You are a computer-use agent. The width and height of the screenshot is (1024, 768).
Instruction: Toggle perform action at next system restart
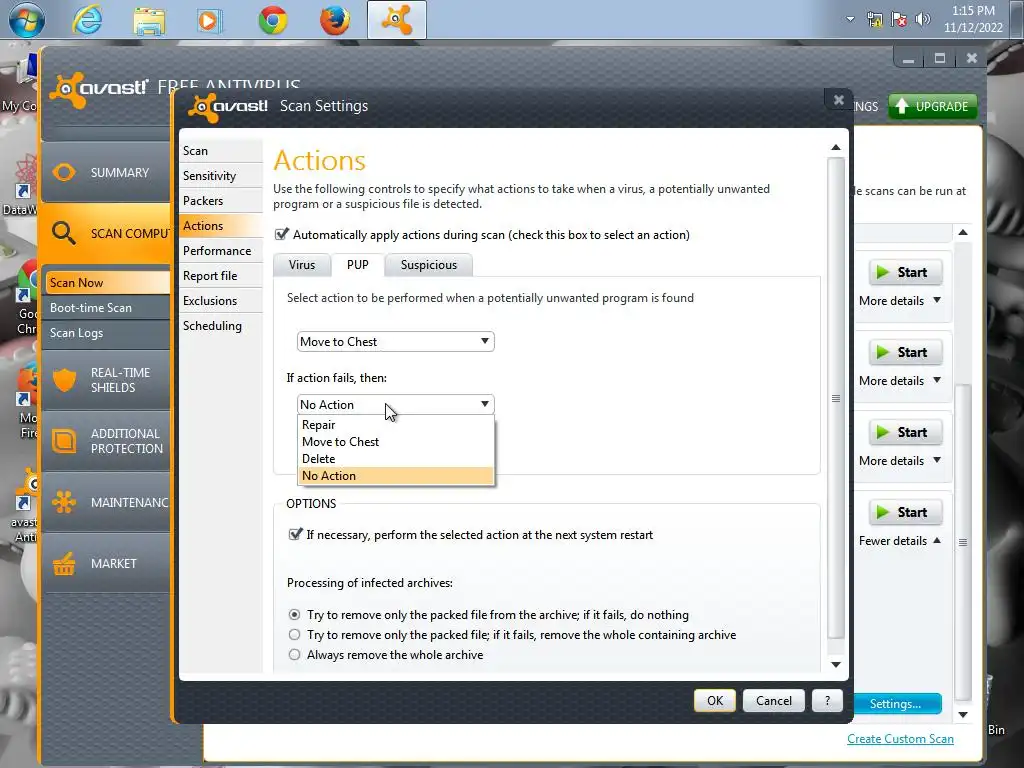point(295,534)
